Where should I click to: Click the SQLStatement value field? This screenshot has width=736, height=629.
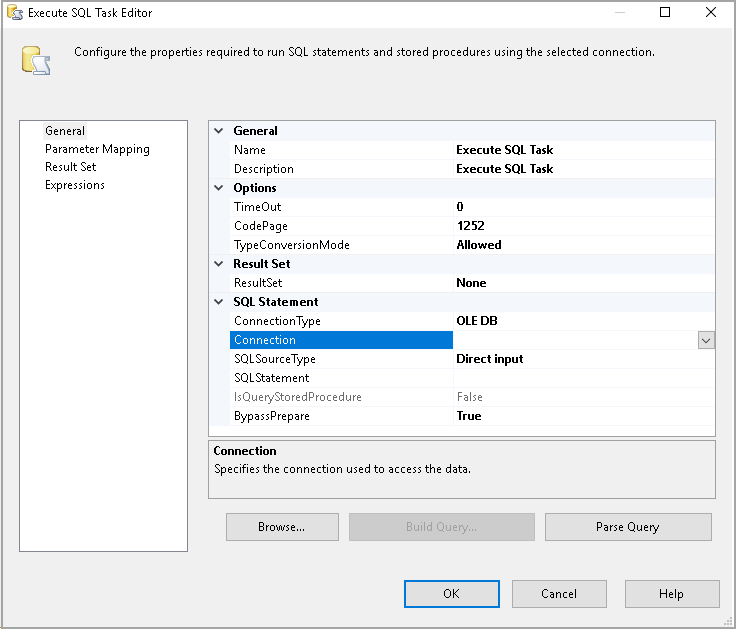point(583,378)
